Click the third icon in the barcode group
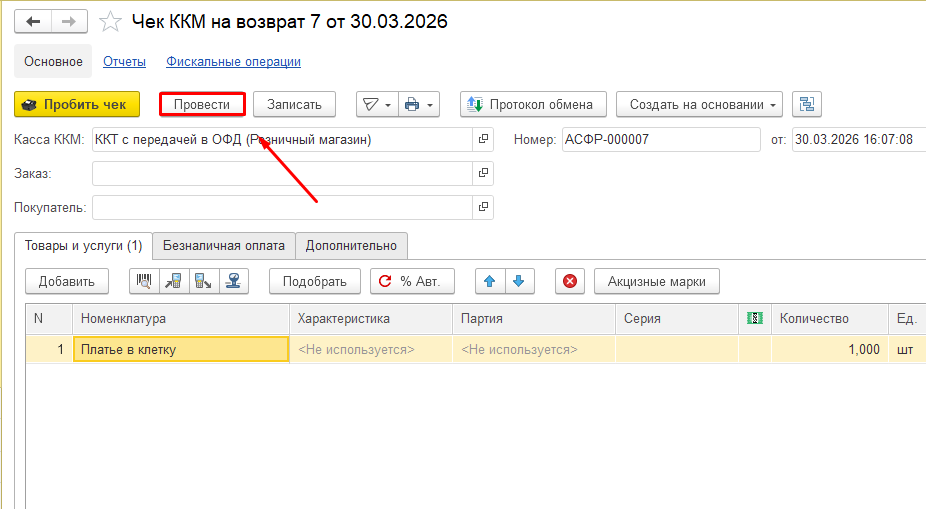 point(204,282)
